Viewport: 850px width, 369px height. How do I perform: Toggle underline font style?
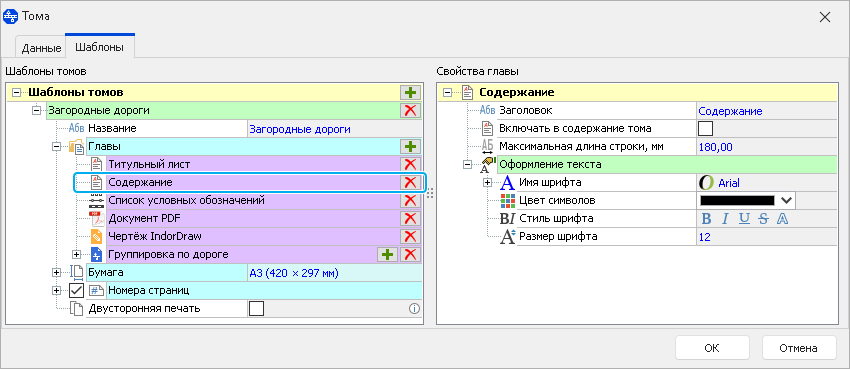744,219
